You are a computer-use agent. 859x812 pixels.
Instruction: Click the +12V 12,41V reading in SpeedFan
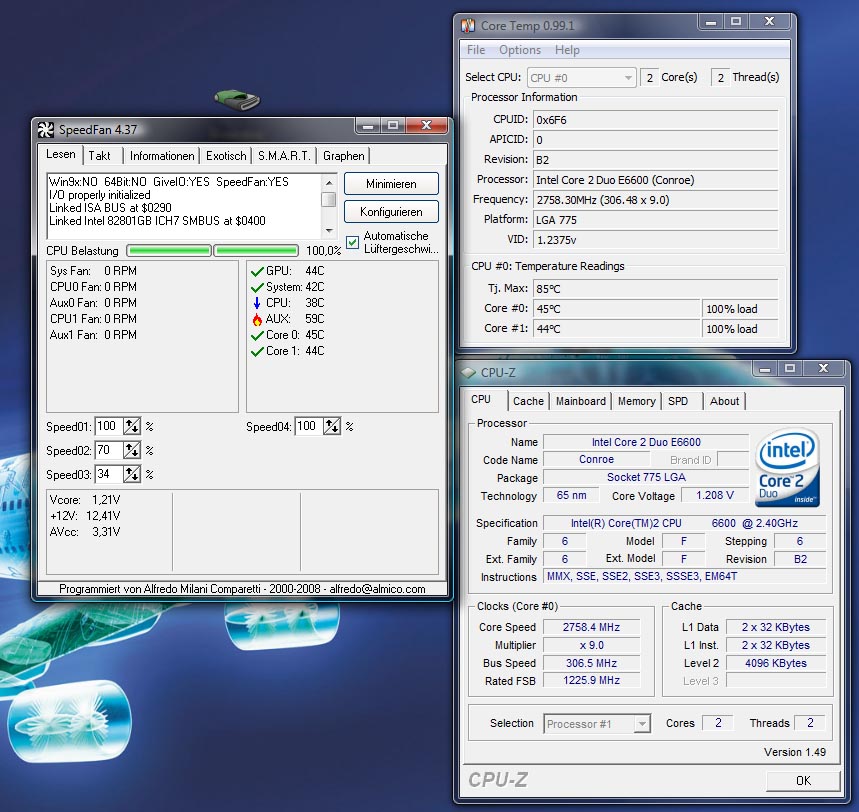coord(85,516)
